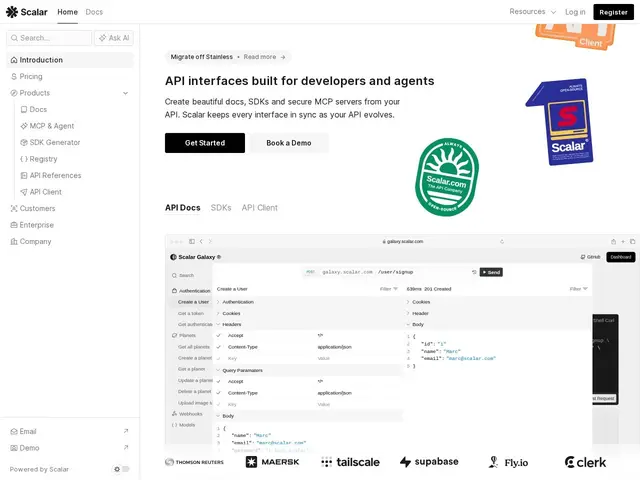
Task: Select the API Docs tab
Action: 182,208
